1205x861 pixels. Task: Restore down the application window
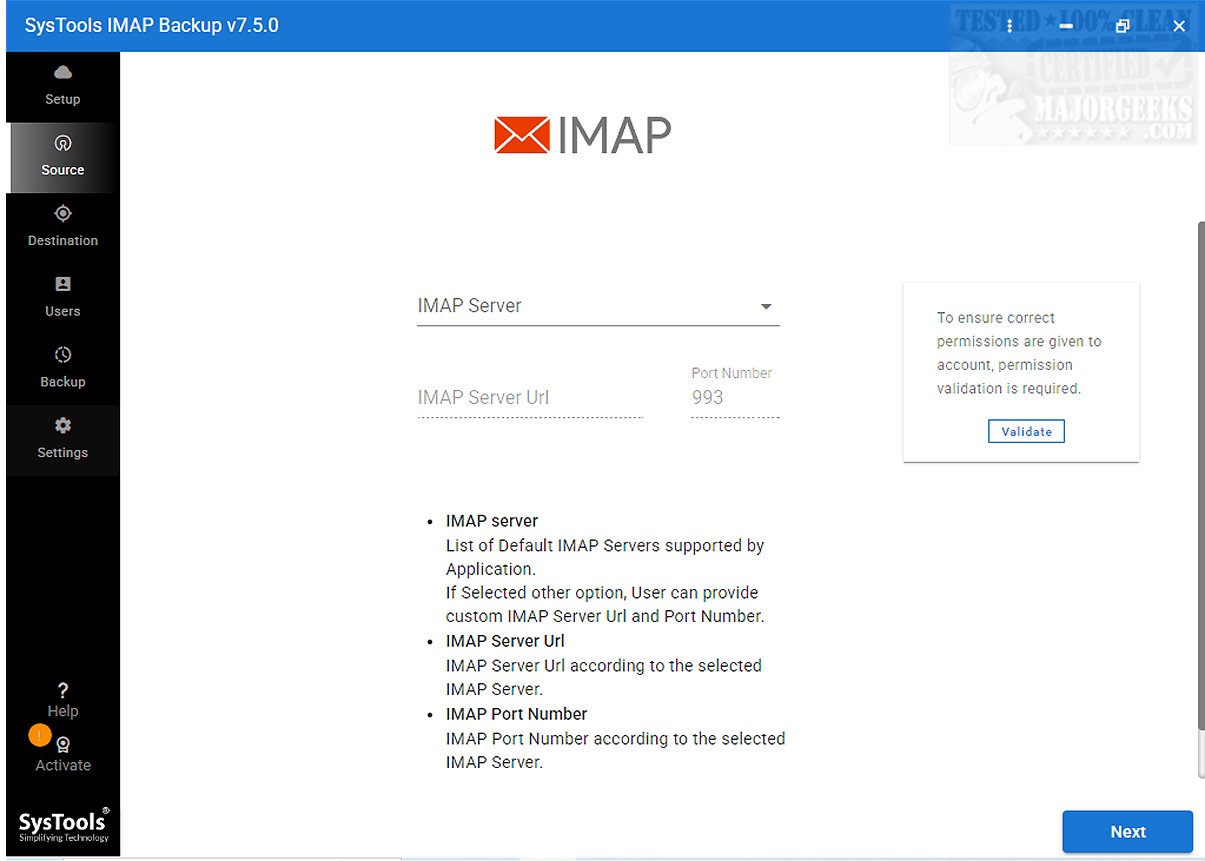pos(1123,27)
